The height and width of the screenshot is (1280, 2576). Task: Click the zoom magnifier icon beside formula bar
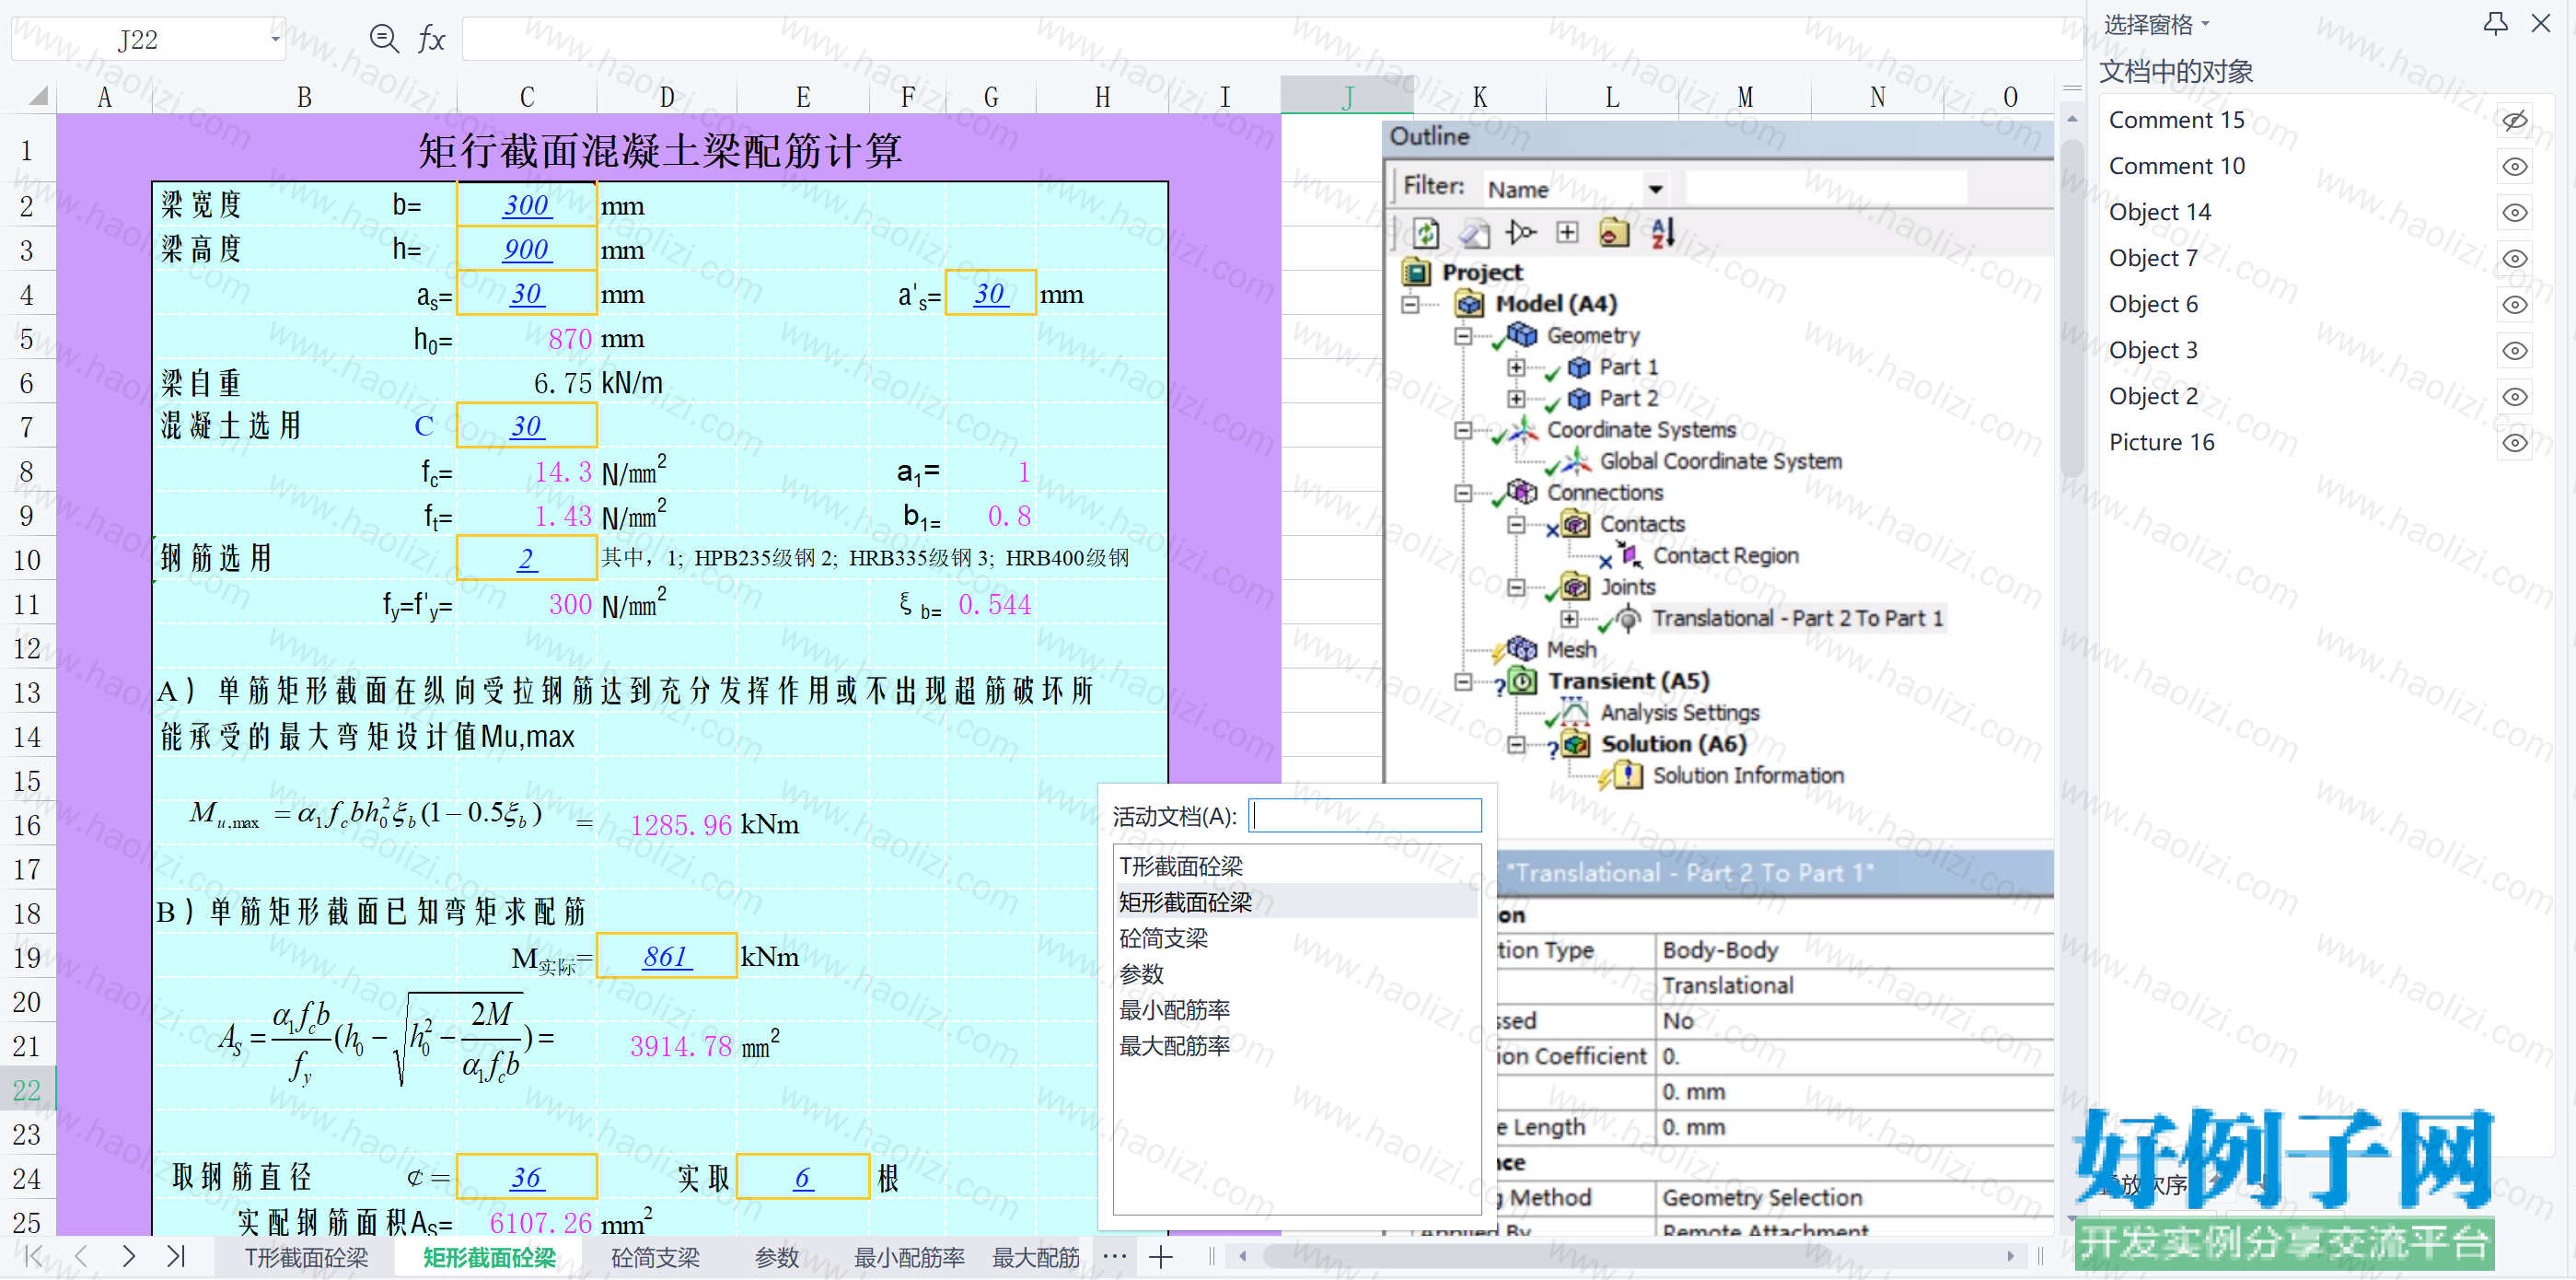click(x=384, y=39)
